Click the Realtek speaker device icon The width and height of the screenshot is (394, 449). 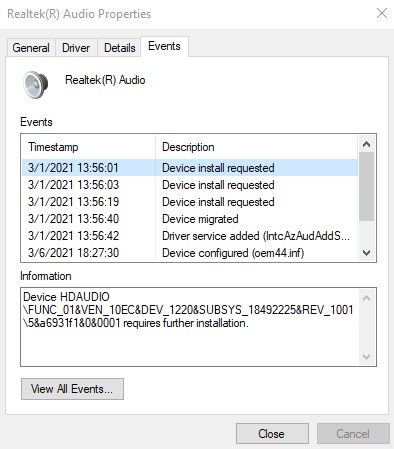coord(35,84)
